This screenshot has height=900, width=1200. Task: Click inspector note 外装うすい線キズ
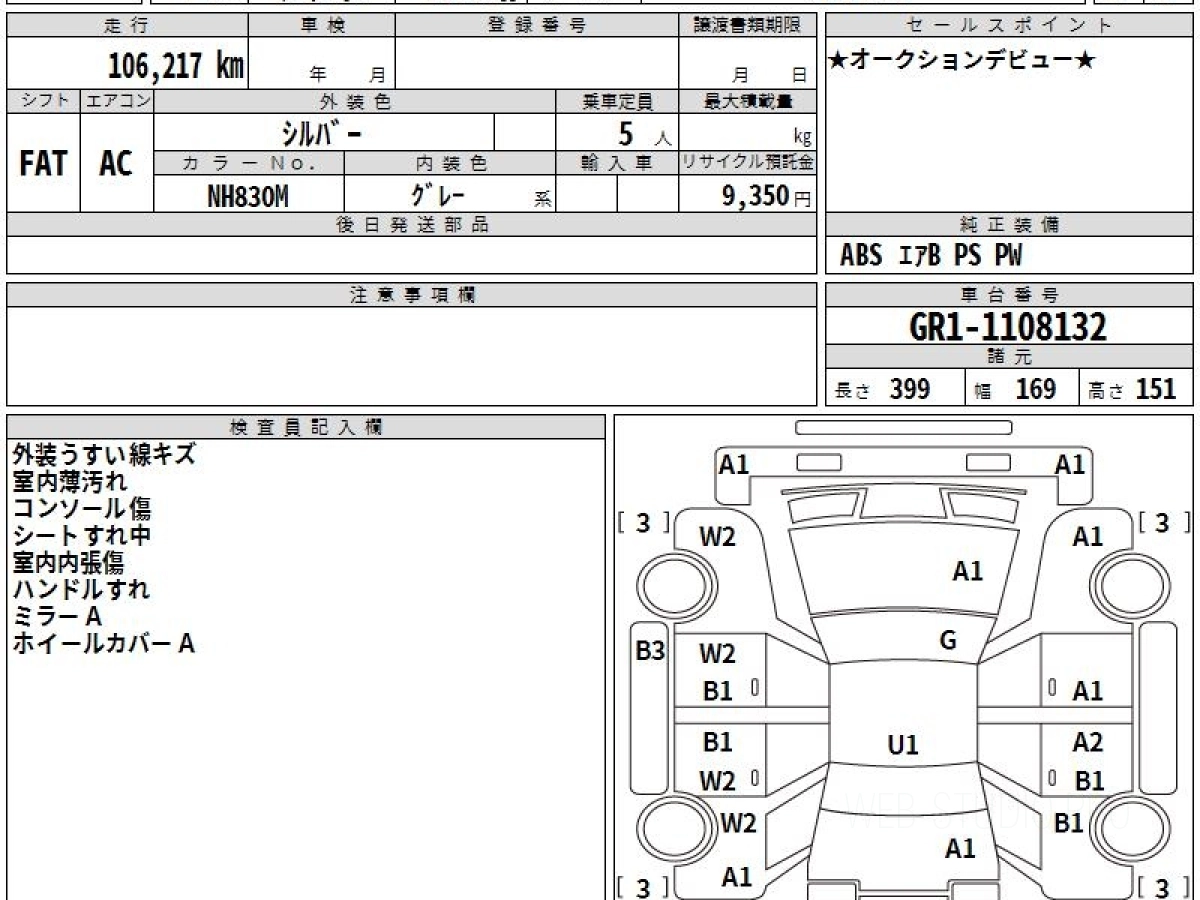[104, 454]
